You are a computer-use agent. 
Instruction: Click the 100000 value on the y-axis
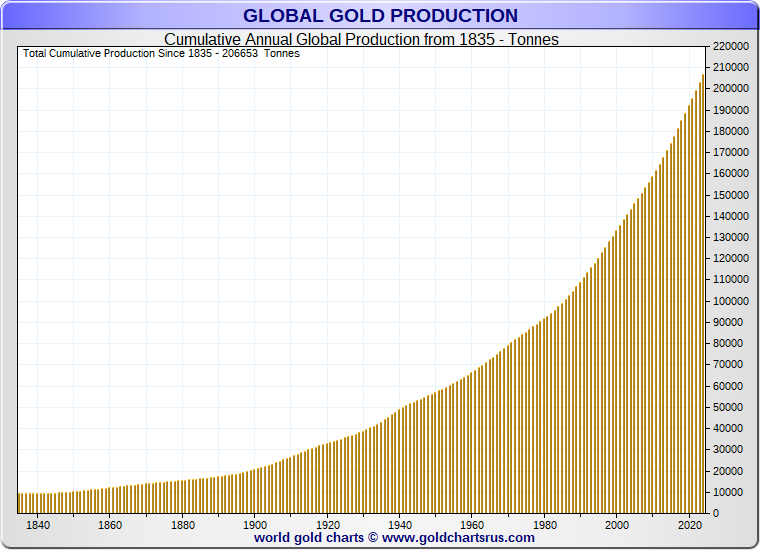pyautogui.click(x=729, y=301)
